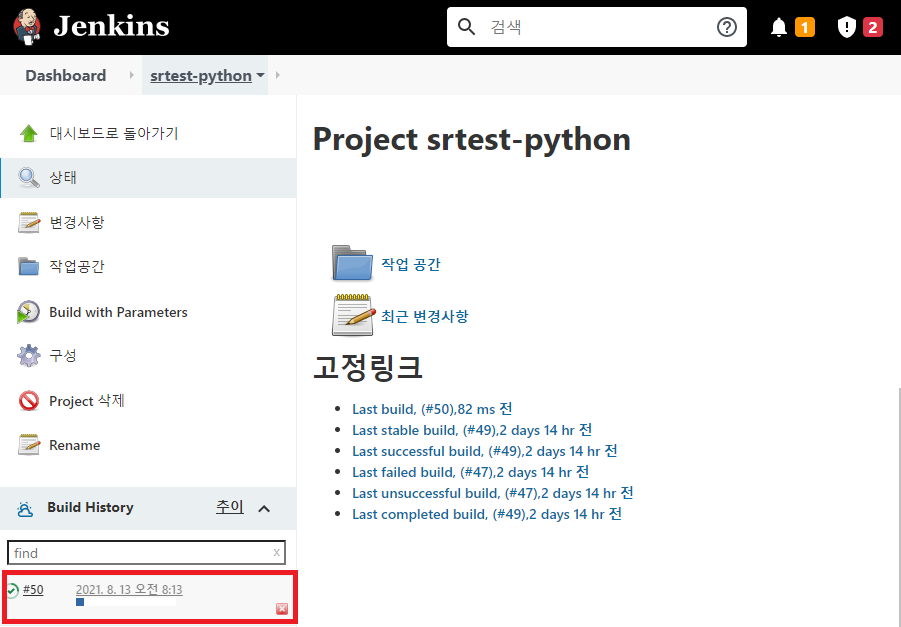This screenshot has width=901, height=627.
Task: Open the srtest-python breadcrumb dropdown arrow
Action: click(x=260, y=75)
